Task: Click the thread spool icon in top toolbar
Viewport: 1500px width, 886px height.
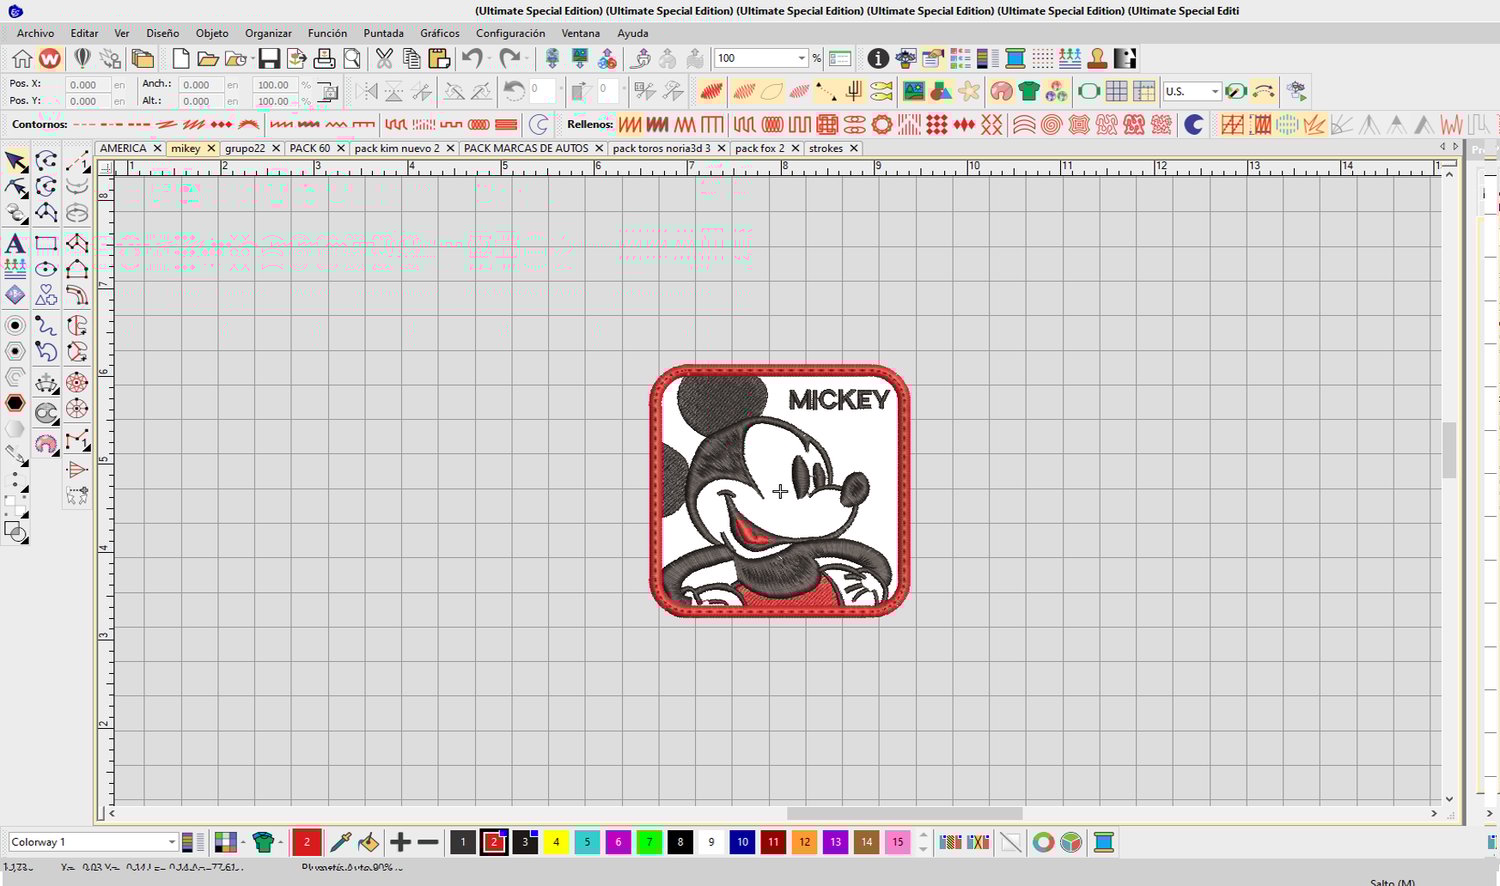Action: pos(1015,58)
